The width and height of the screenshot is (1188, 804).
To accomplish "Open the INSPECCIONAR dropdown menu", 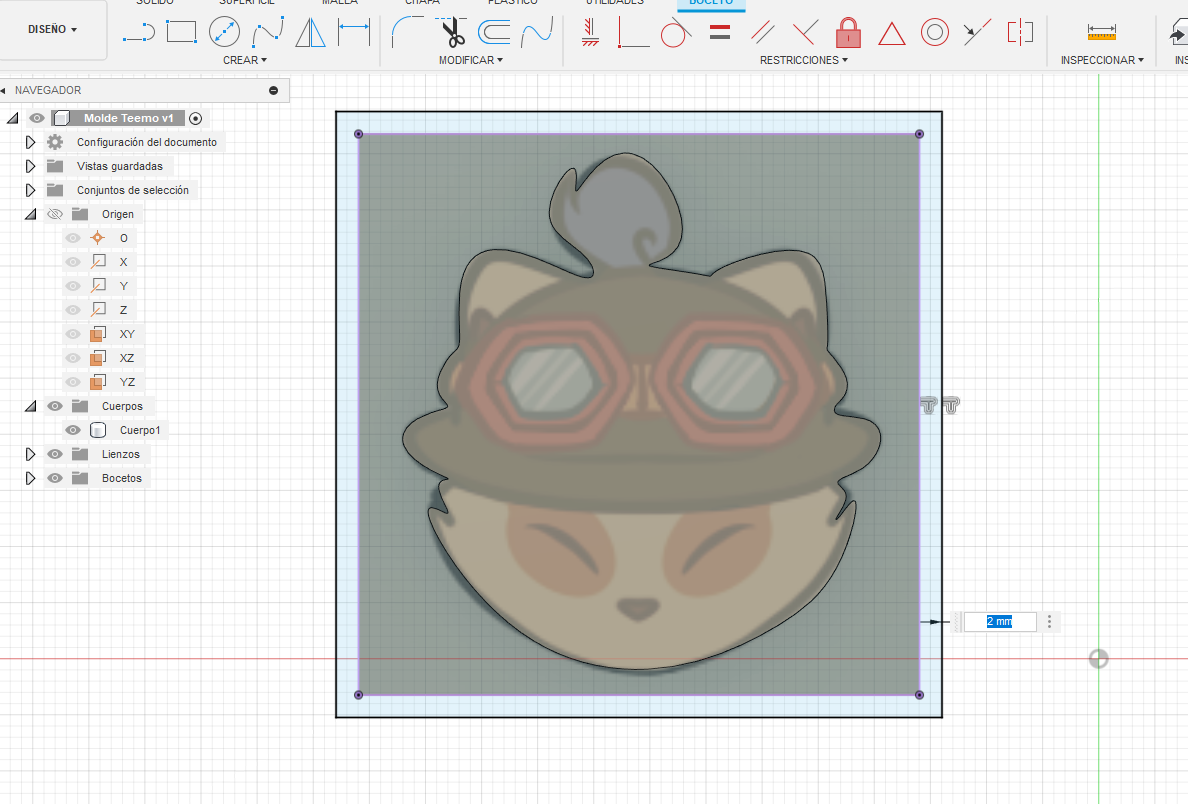I will (1102, 60).
